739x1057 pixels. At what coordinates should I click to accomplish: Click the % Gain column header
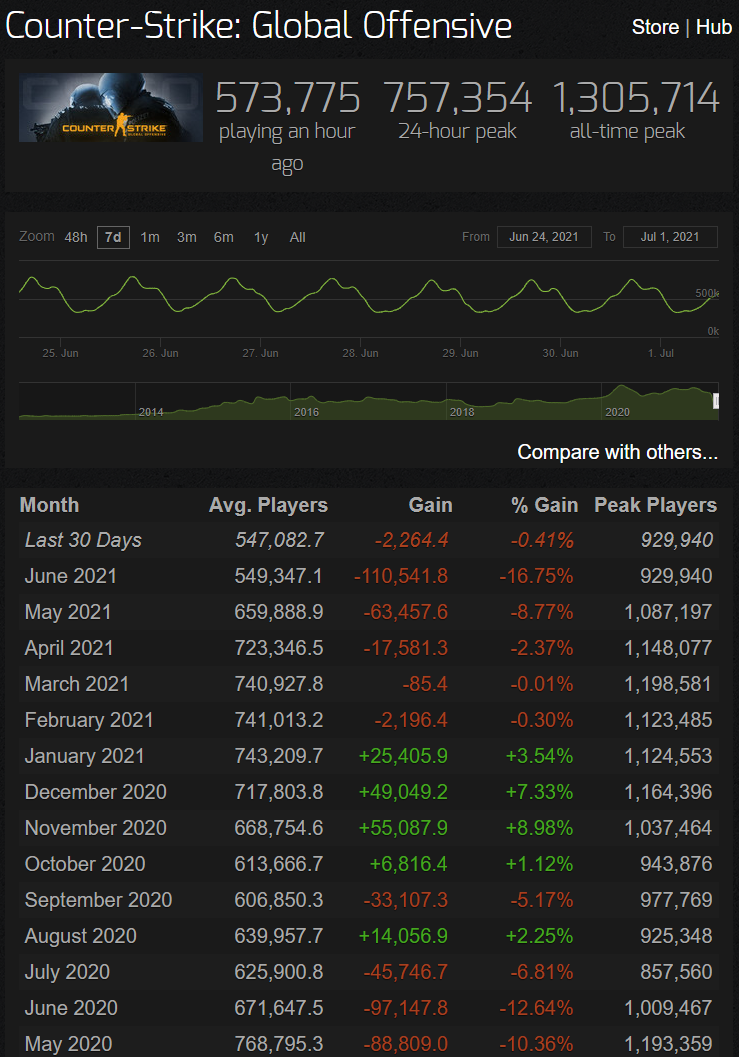pyautogui.click(x=544, y=505)
